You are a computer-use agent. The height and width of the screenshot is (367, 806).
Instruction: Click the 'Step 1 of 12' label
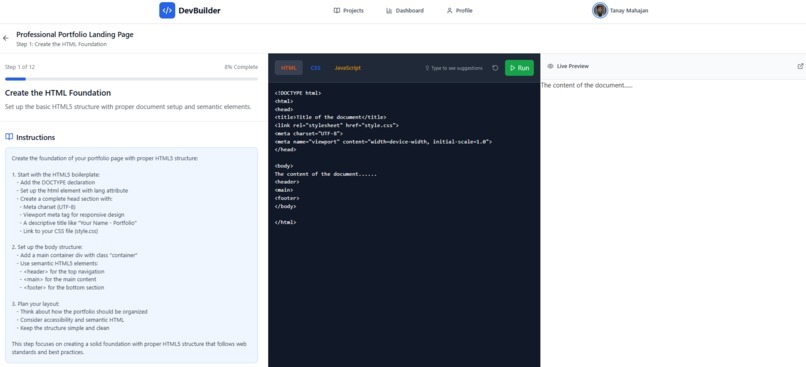[x=20, y=67]
